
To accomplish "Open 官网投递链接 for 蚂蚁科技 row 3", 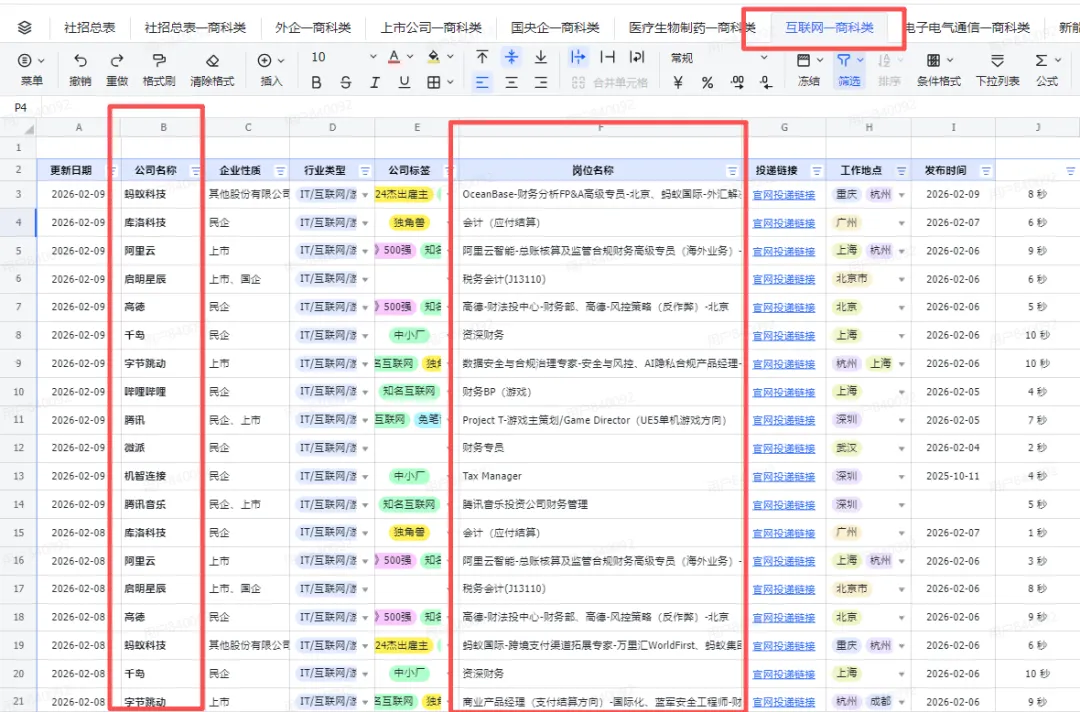I will [784, 196].
